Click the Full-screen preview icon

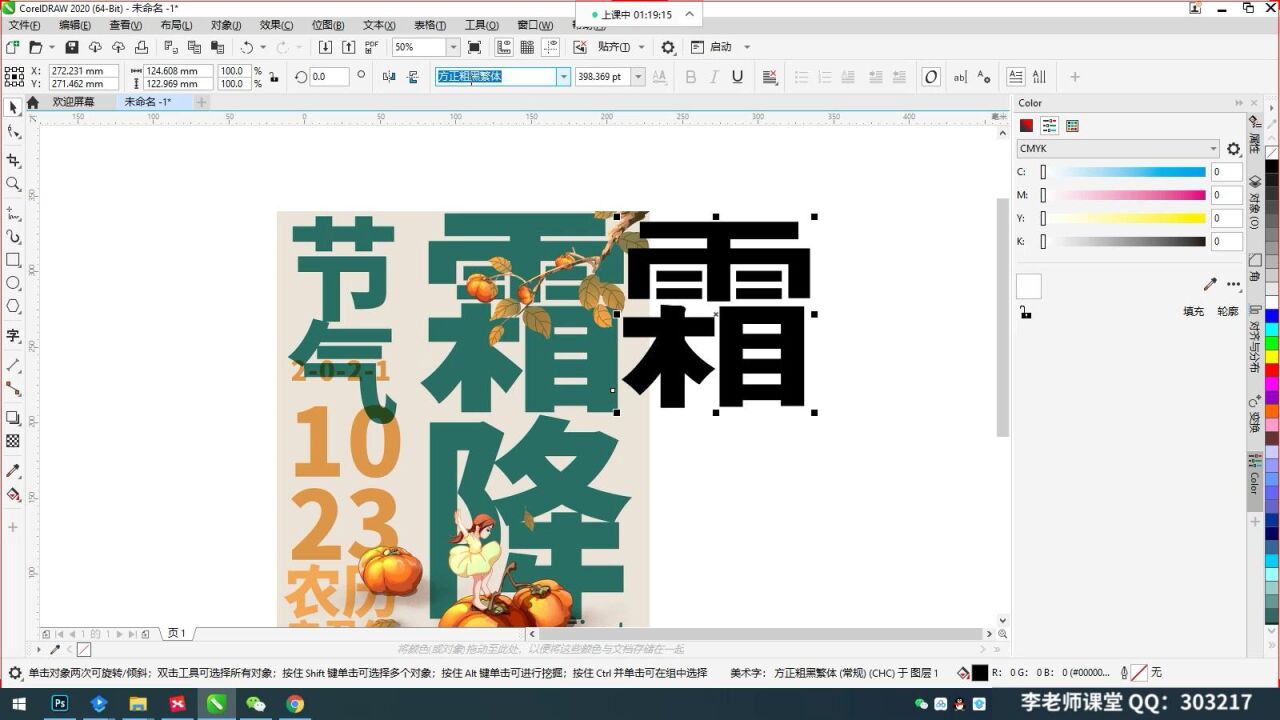tap(474, 47)
